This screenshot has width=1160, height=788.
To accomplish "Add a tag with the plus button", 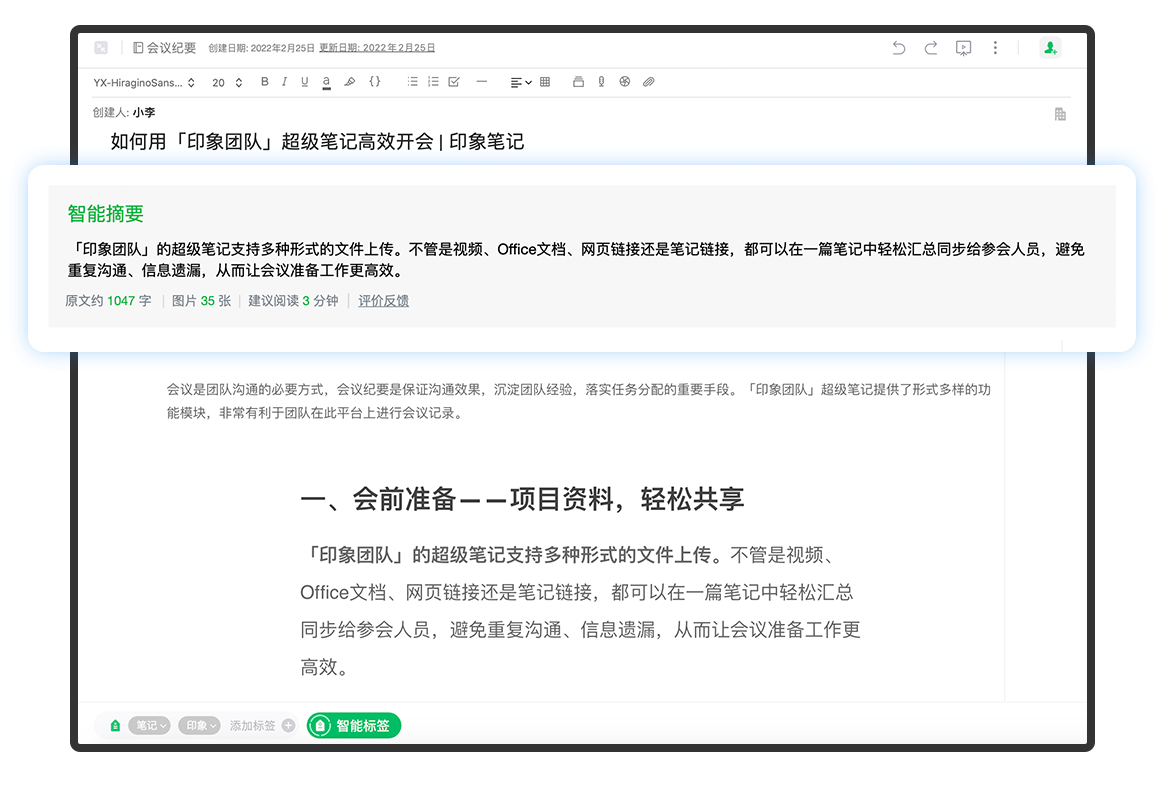I will [289, 726].
